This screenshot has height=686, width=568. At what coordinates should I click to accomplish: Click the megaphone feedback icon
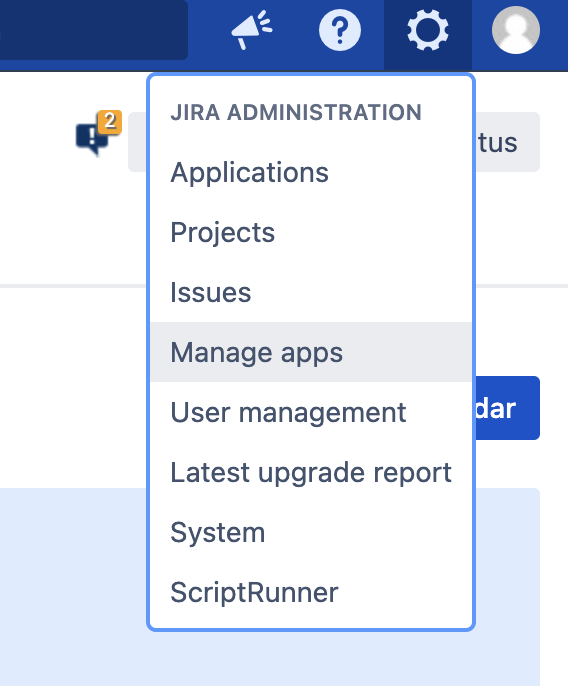coord(252,30)
